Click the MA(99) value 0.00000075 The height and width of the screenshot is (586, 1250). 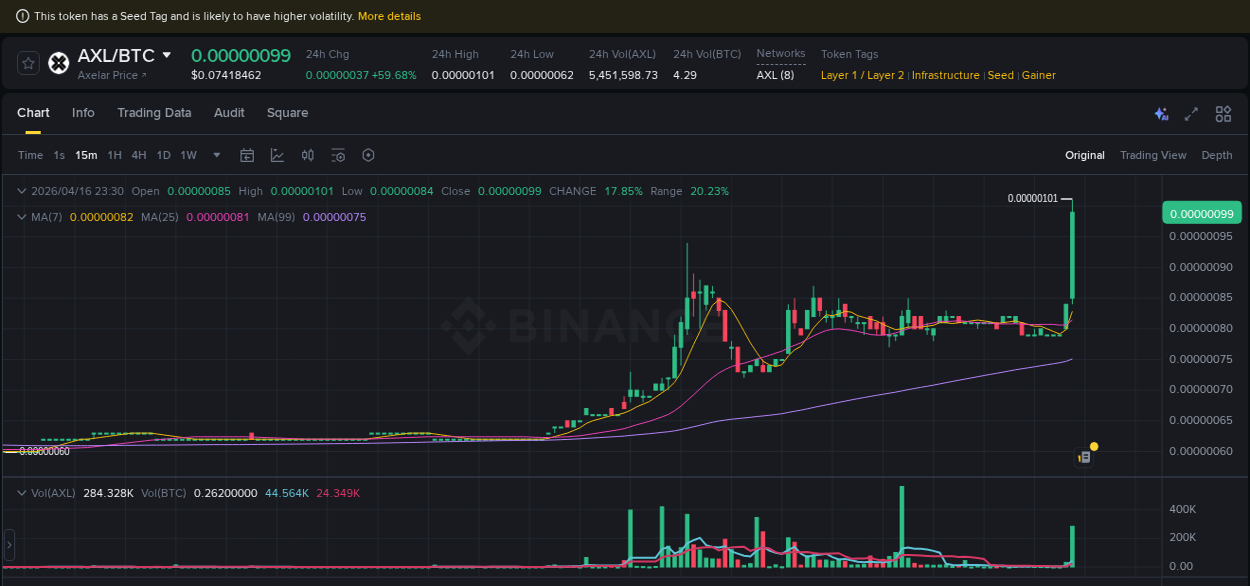[x=334, y=217]
